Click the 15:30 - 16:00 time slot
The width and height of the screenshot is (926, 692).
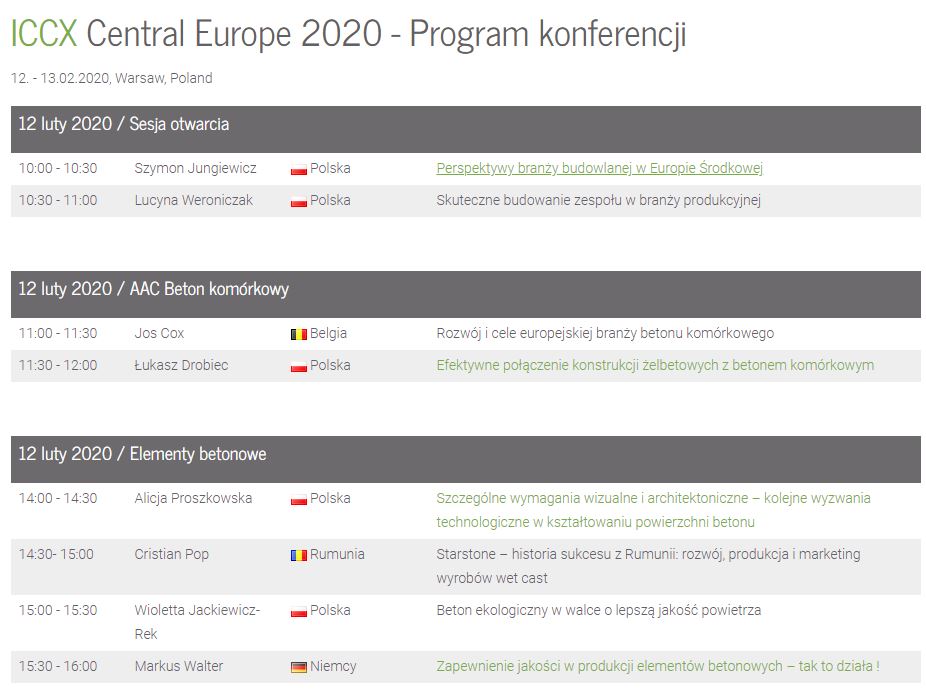click(x=58, y=666)
